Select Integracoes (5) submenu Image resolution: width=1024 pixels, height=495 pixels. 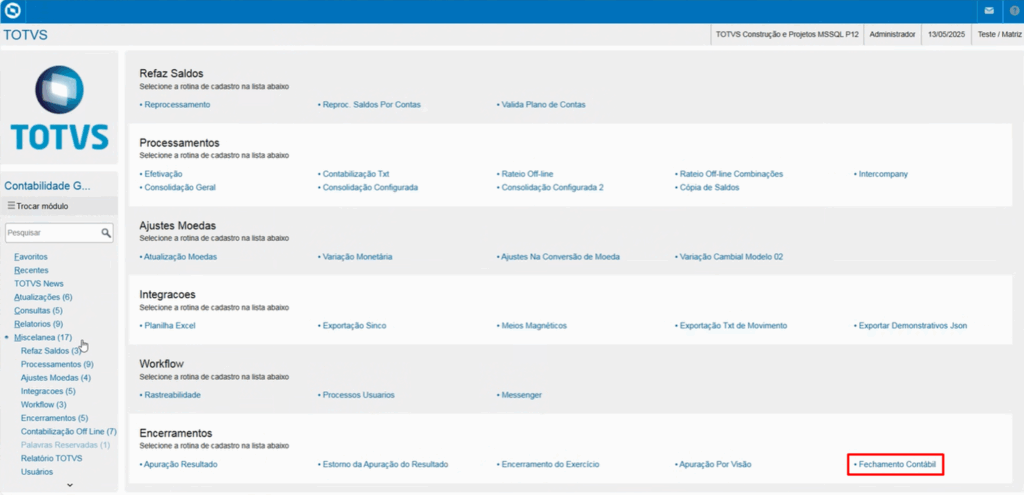(x=48, y=391)
